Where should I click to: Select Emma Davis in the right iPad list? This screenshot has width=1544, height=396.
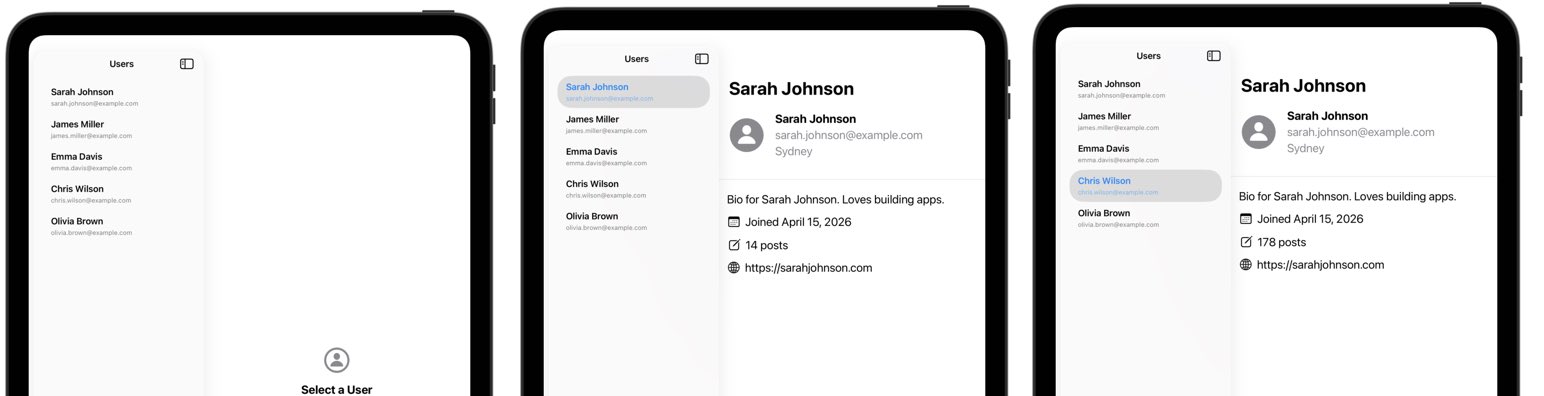pos(1146,153)
